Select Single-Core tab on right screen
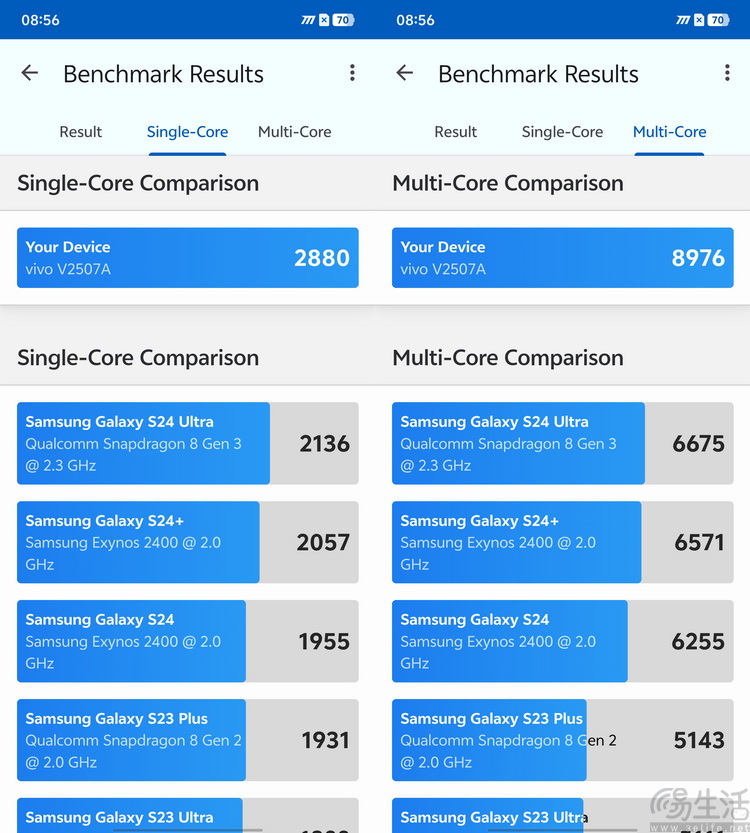Image resolution: width=750 pixels, height=833 pixels. [x=562, y=132]
